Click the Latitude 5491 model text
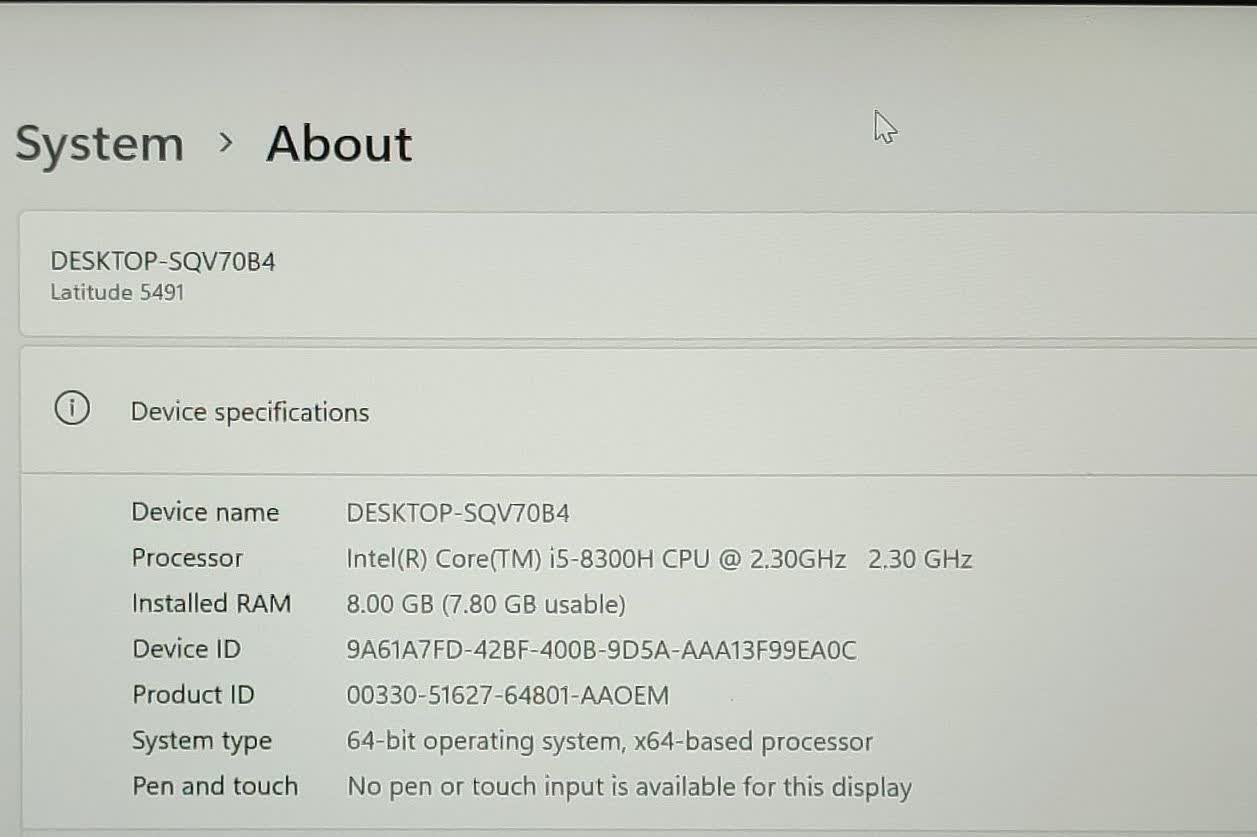 117,293
